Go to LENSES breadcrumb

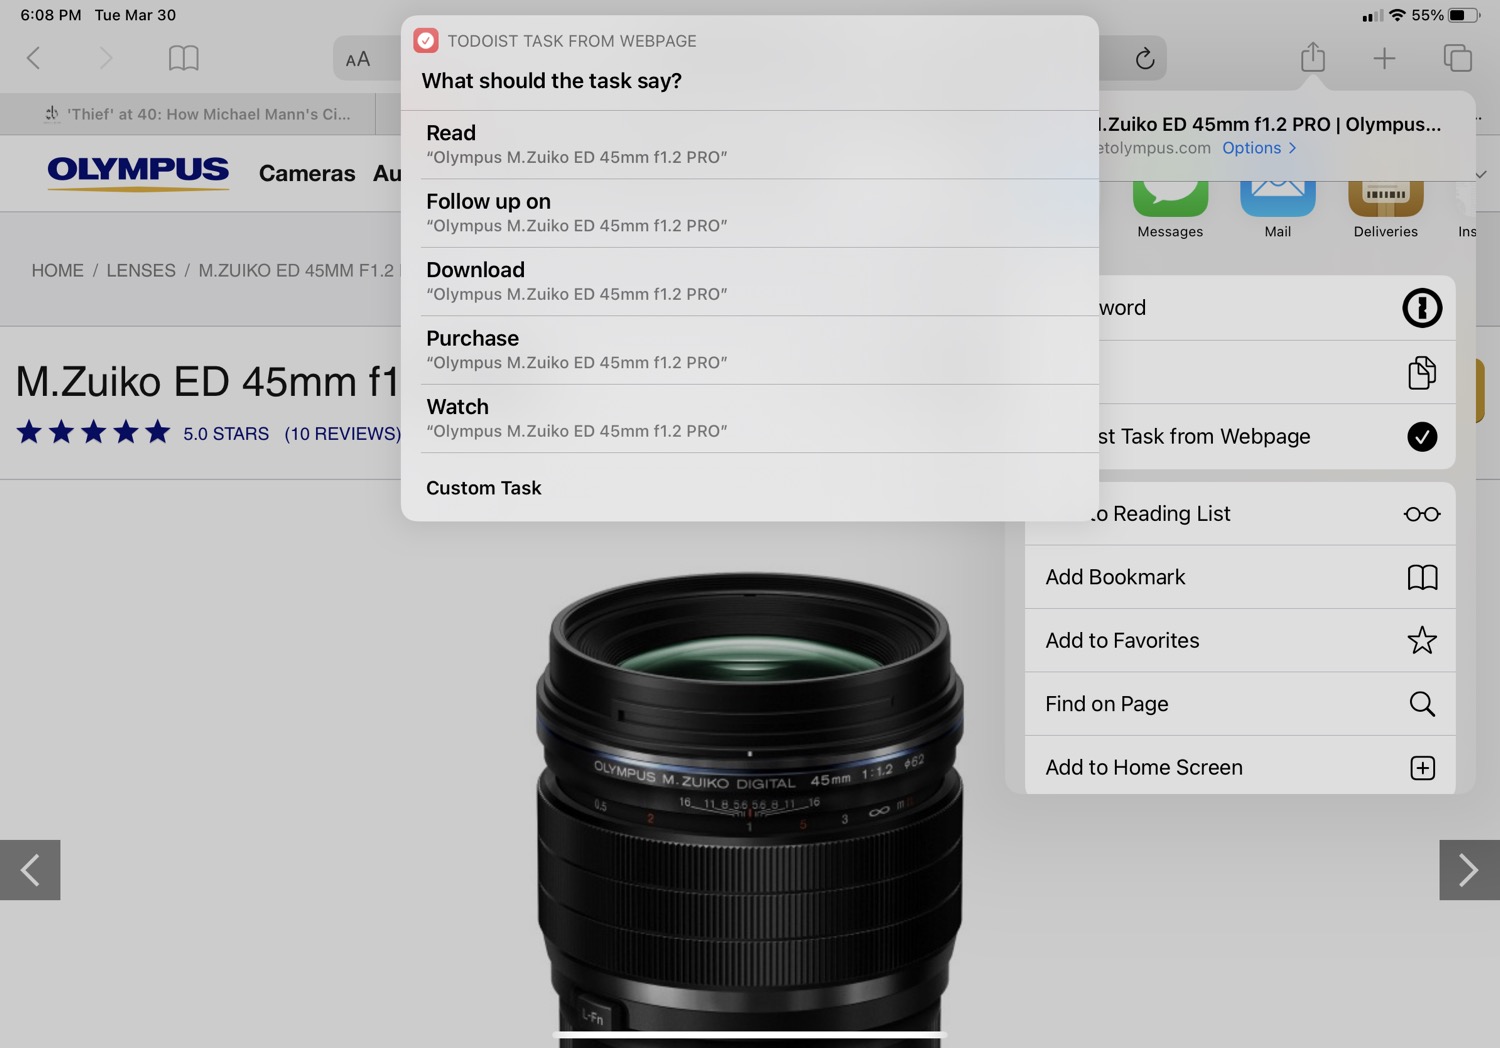(141, 270)
